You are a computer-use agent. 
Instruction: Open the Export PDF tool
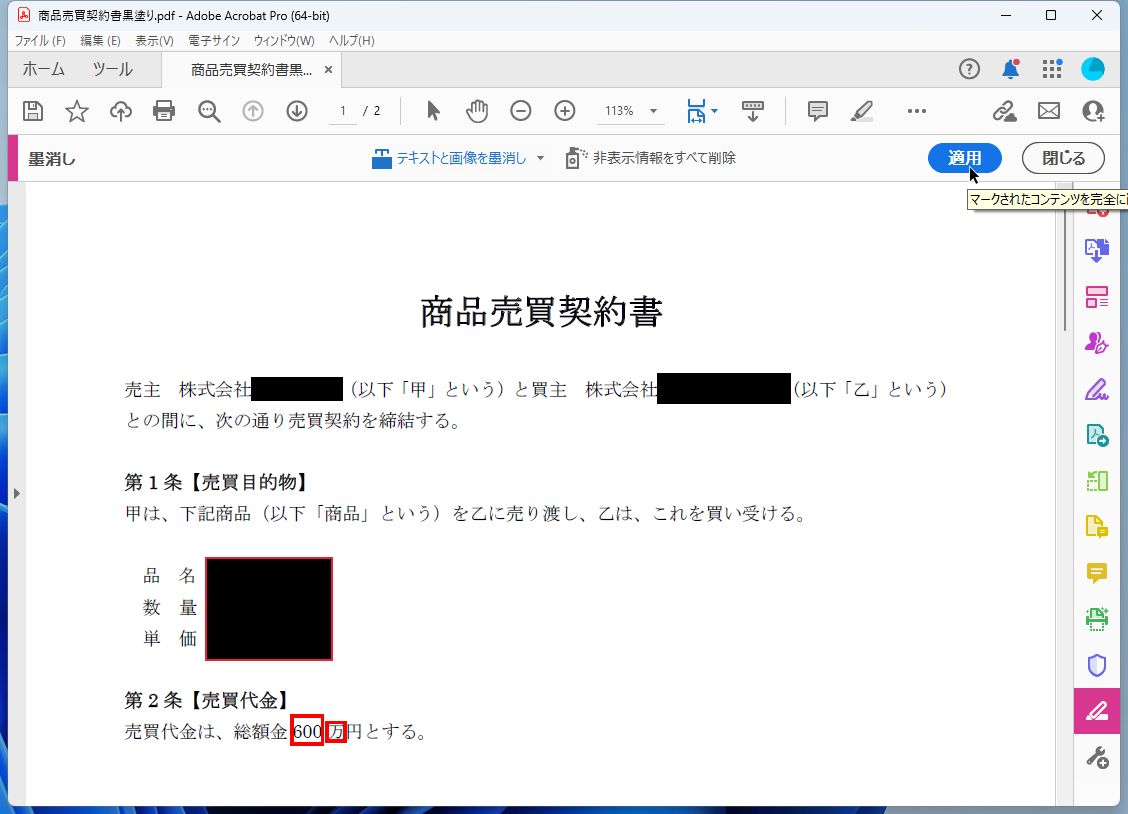tap(1097, 249)
